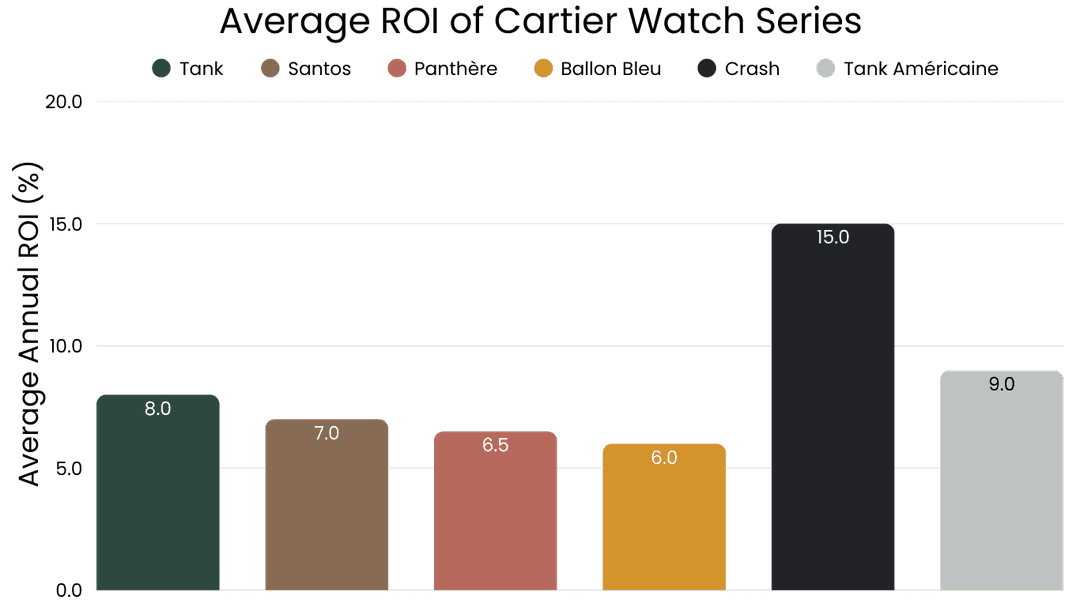Click the 9.0 value label
The width and height of the screenshot is (1080, 607).
coord(1001,384)
